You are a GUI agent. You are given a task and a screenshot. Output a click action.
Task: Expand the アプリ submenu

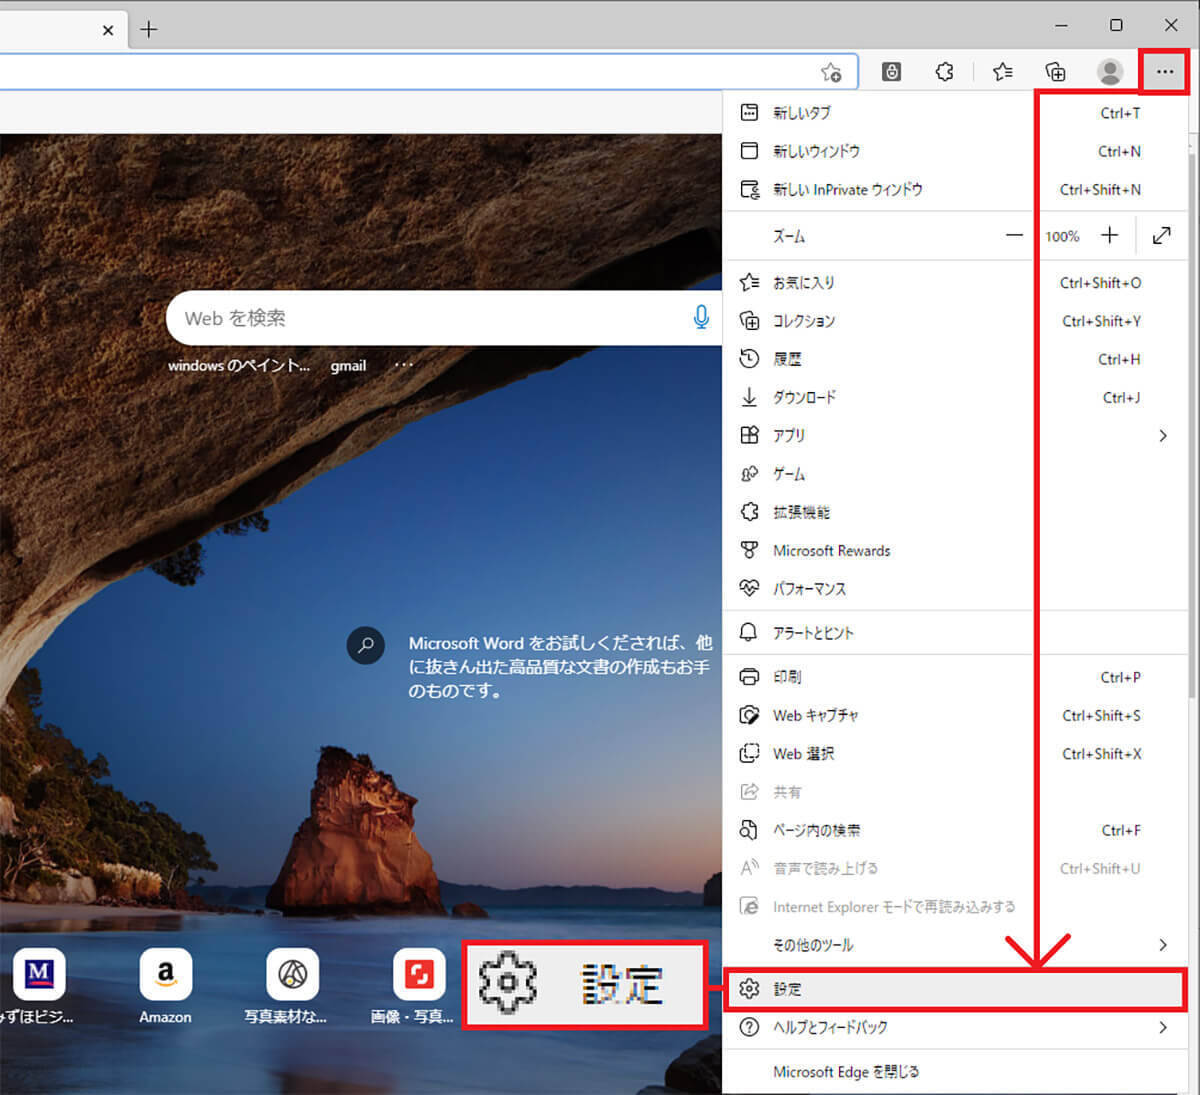tap(1162, 435)
